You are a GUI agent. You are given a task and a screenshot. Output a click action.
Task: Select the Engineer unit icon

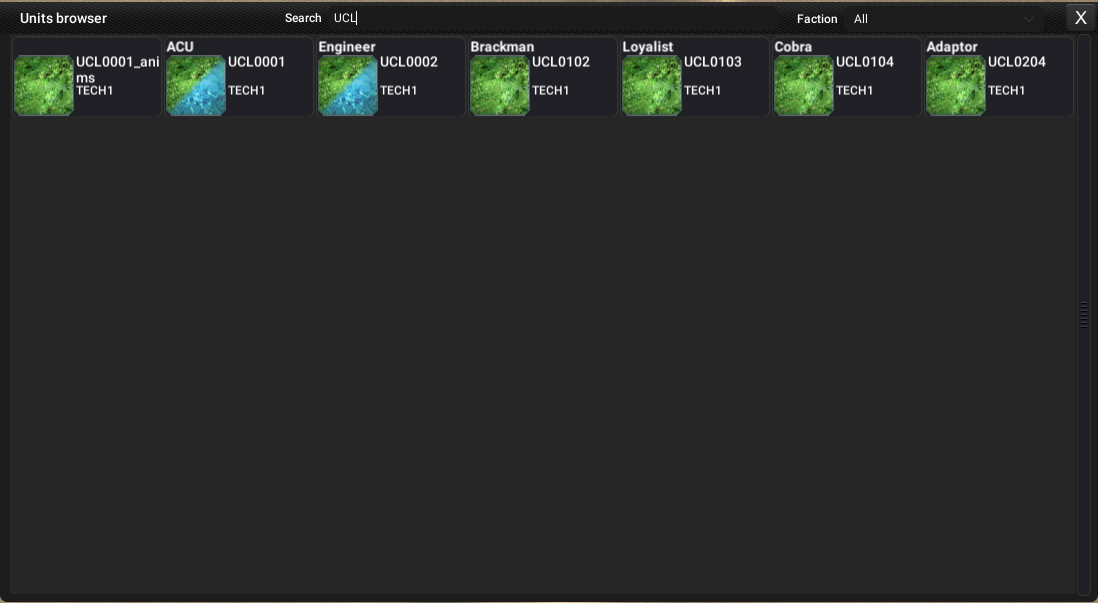[348, 85]
